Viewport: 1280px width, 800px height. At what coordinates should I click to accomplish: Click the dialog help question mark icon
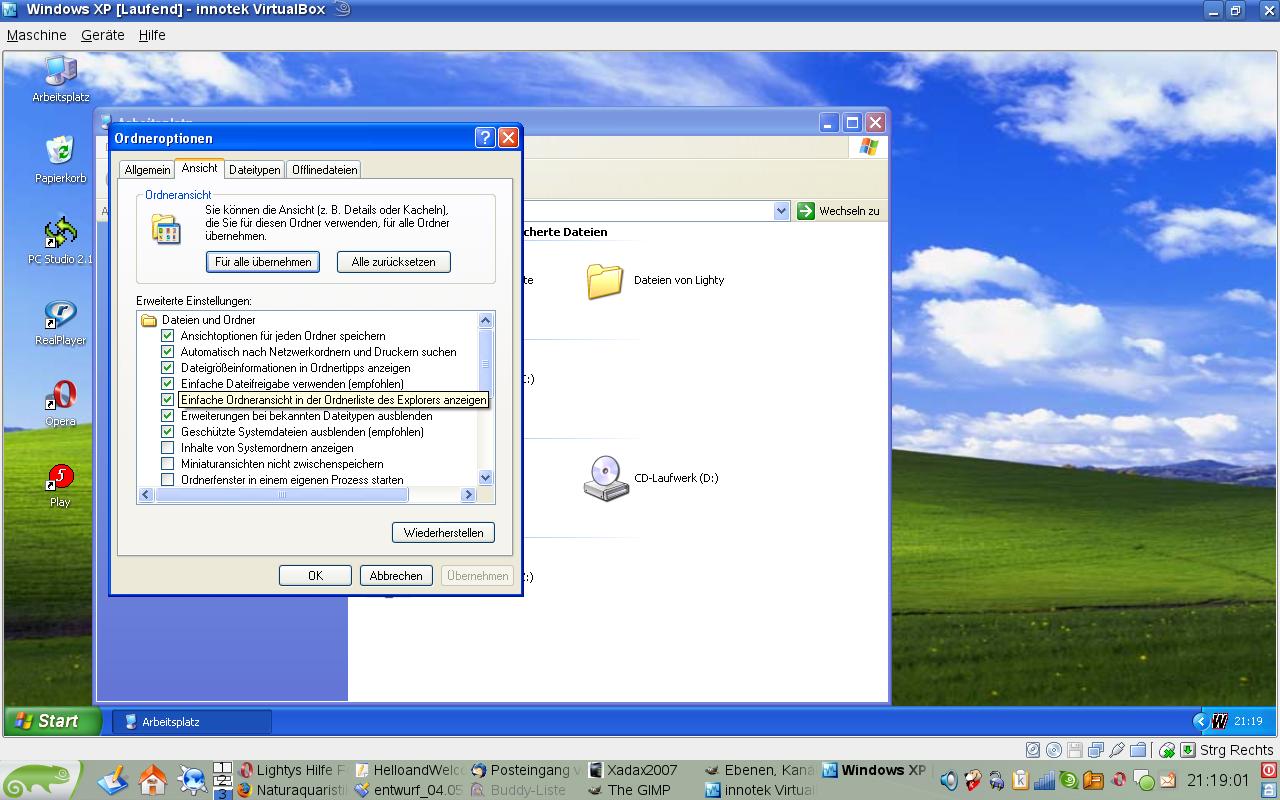click(x=484, y=138)
